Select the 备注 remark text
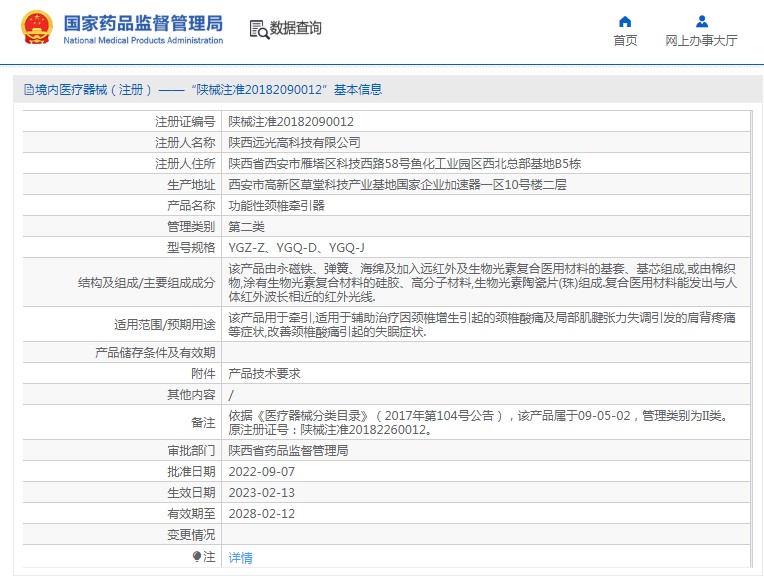 (480, 422)
